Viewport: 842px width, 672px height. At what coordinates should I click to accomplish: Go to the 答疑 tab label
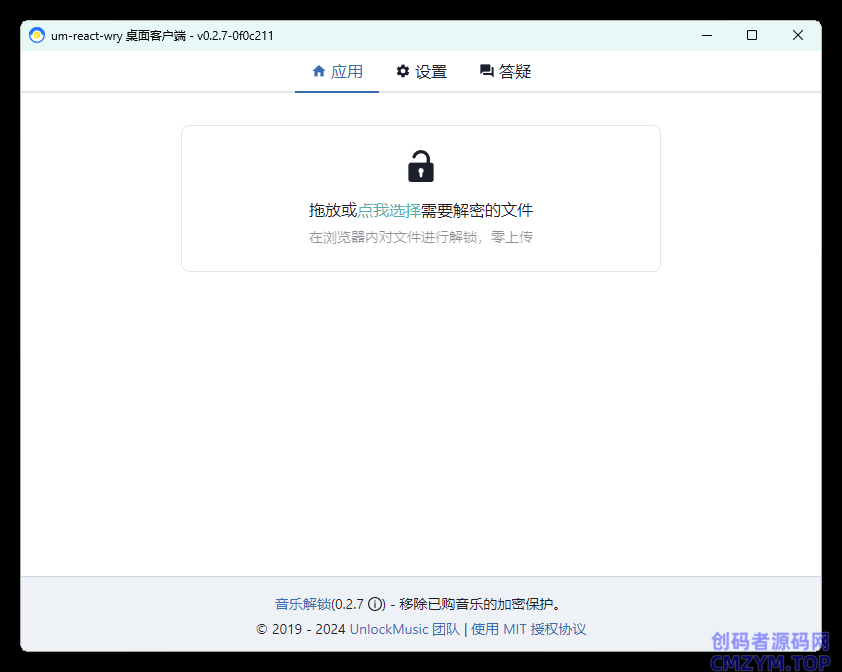click(515, 72)
